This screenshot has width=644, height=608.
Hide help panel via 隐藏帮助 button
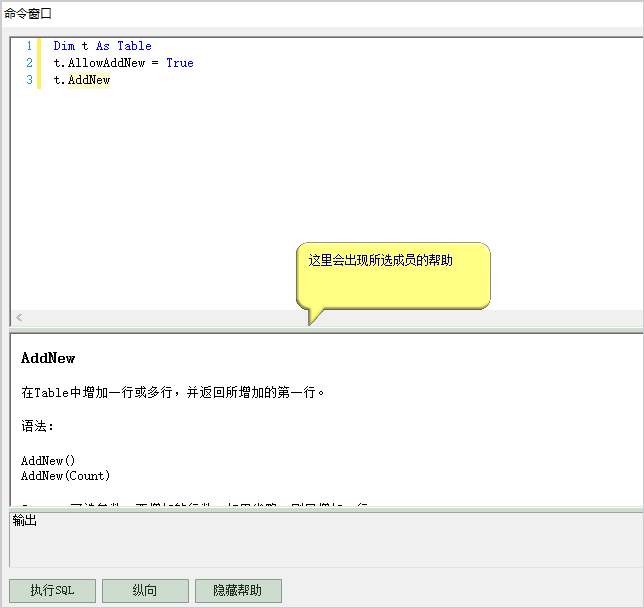[x=238, y=591]
